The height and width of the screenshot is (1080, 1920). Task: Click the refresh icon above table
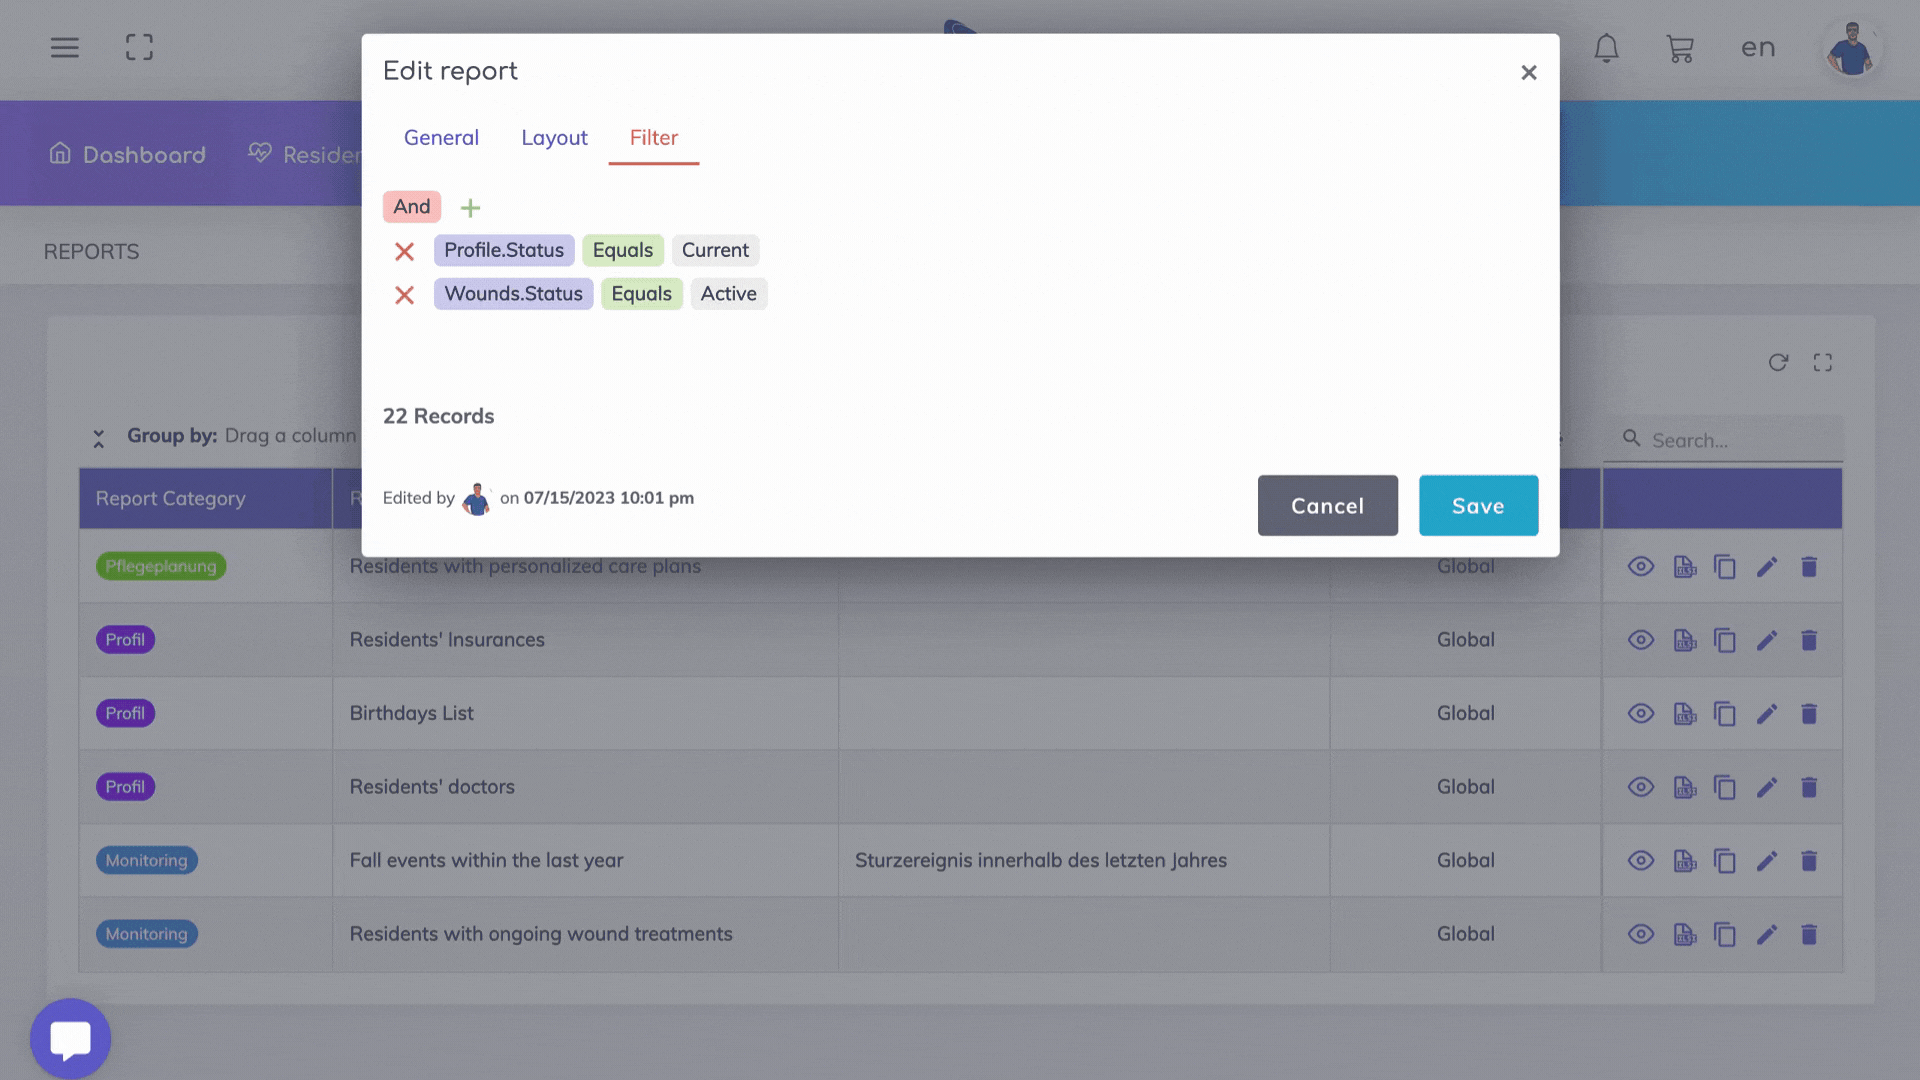tap(1778, 362)
